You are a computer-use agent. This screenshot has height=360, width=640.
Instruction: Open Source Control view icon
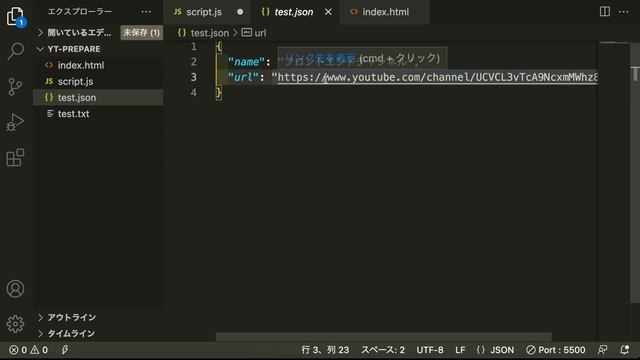[x=16, y=87]
